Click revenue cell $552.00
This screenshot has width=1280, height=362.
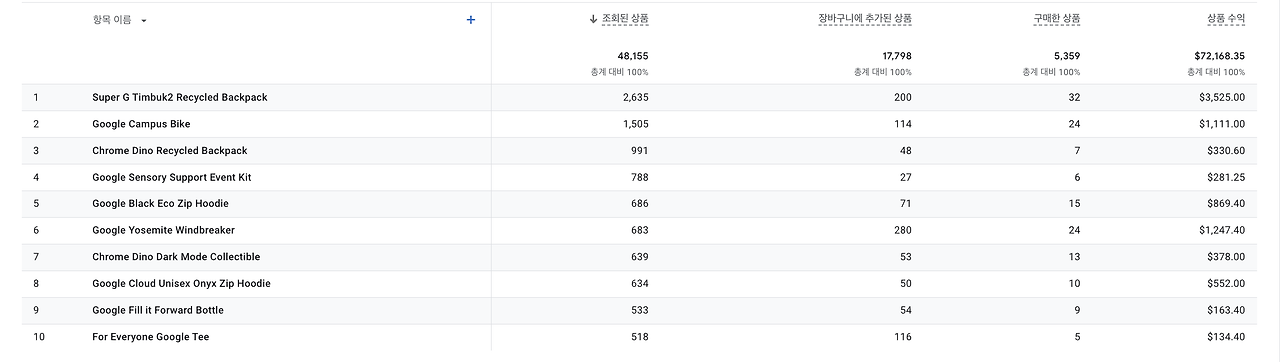[x=1226, y=284]
